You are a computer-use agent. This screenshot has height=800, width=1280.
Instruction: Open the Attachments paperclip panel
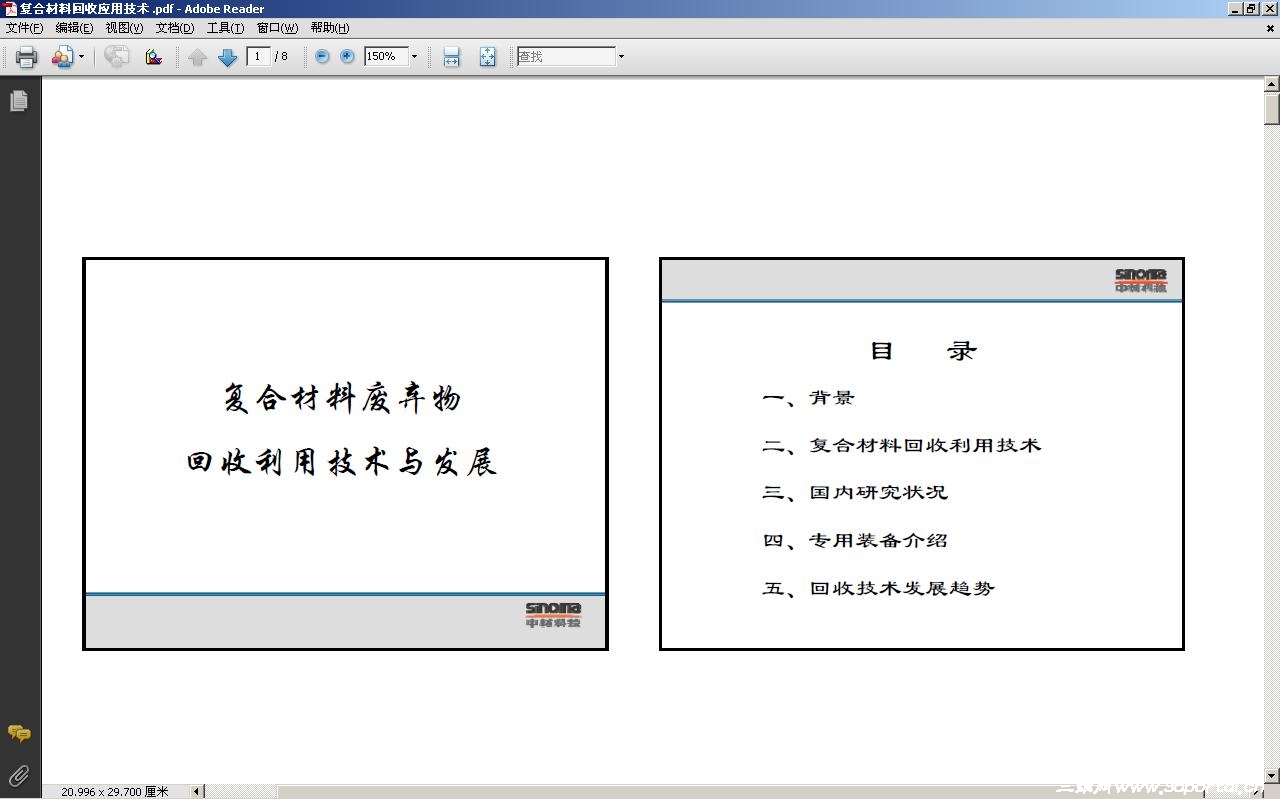click(x=19, y=775)
